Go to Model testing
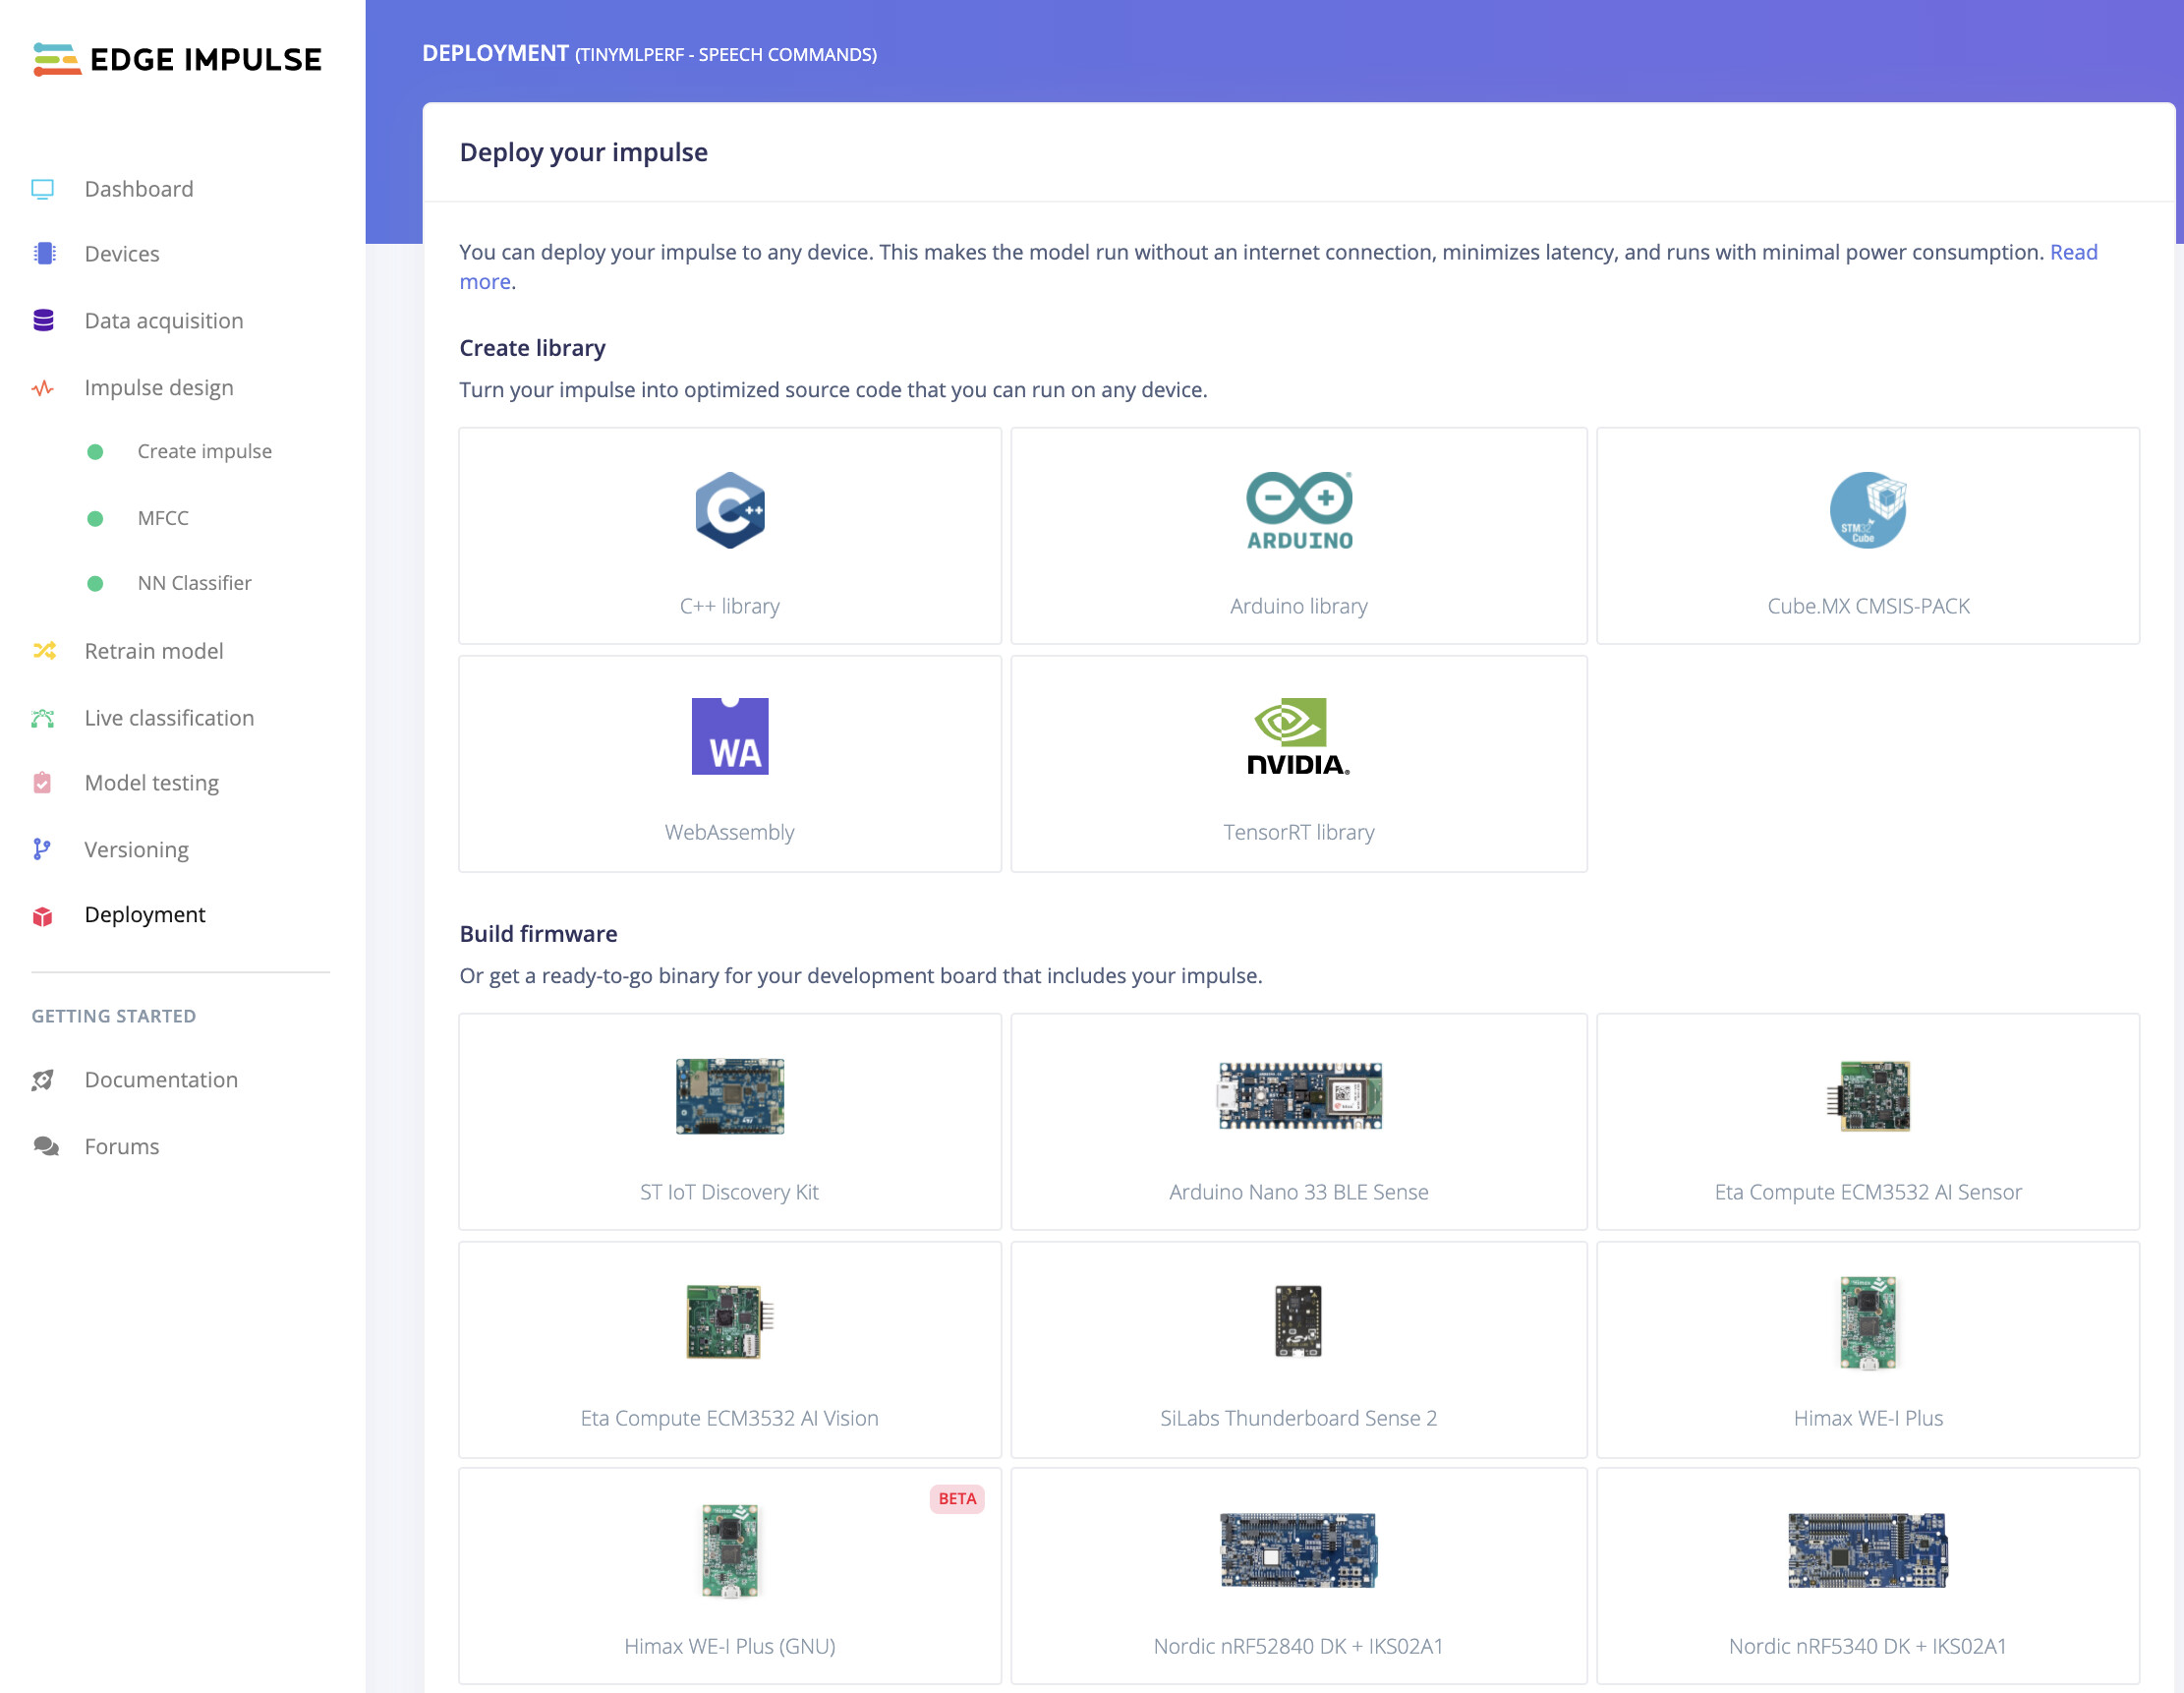The height and width of the screenshot is (1693, 2184). pos(152,783)
